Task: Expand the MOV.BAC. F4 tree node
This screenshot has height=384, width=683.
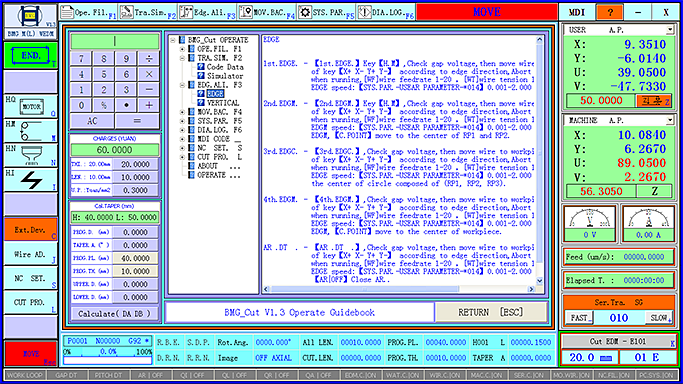Action: click(x=183, y=112)
